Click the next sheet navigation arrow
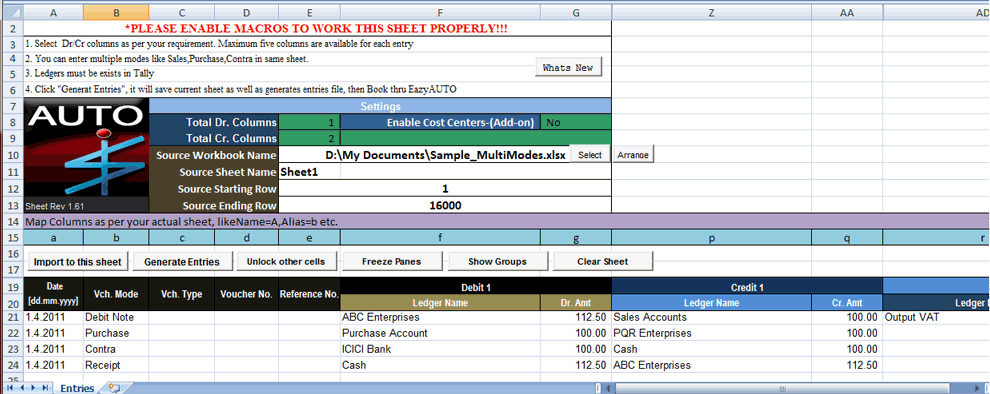Image resolution: width=990 pixels, height=394 pixels. tap(33, 388)
